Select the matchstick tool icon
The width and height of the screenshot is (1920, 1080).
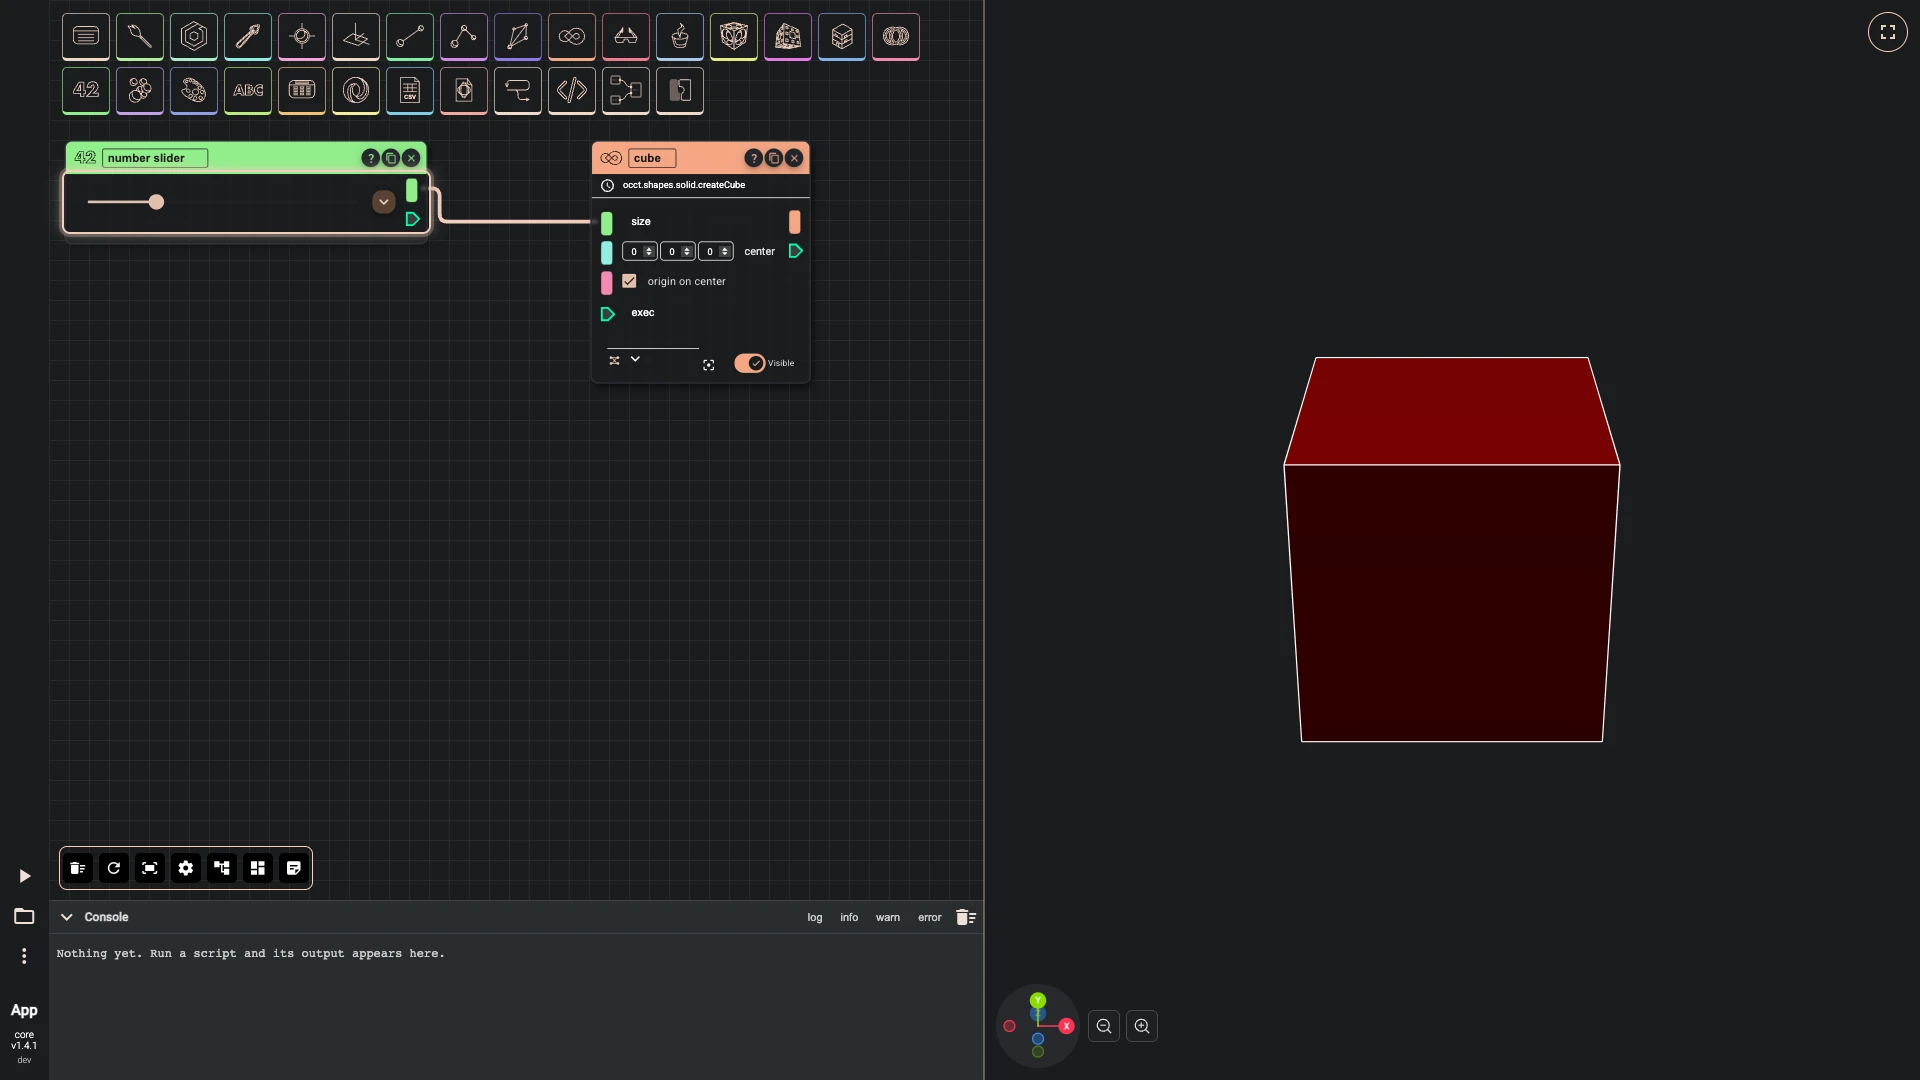(x=140, y=37)
